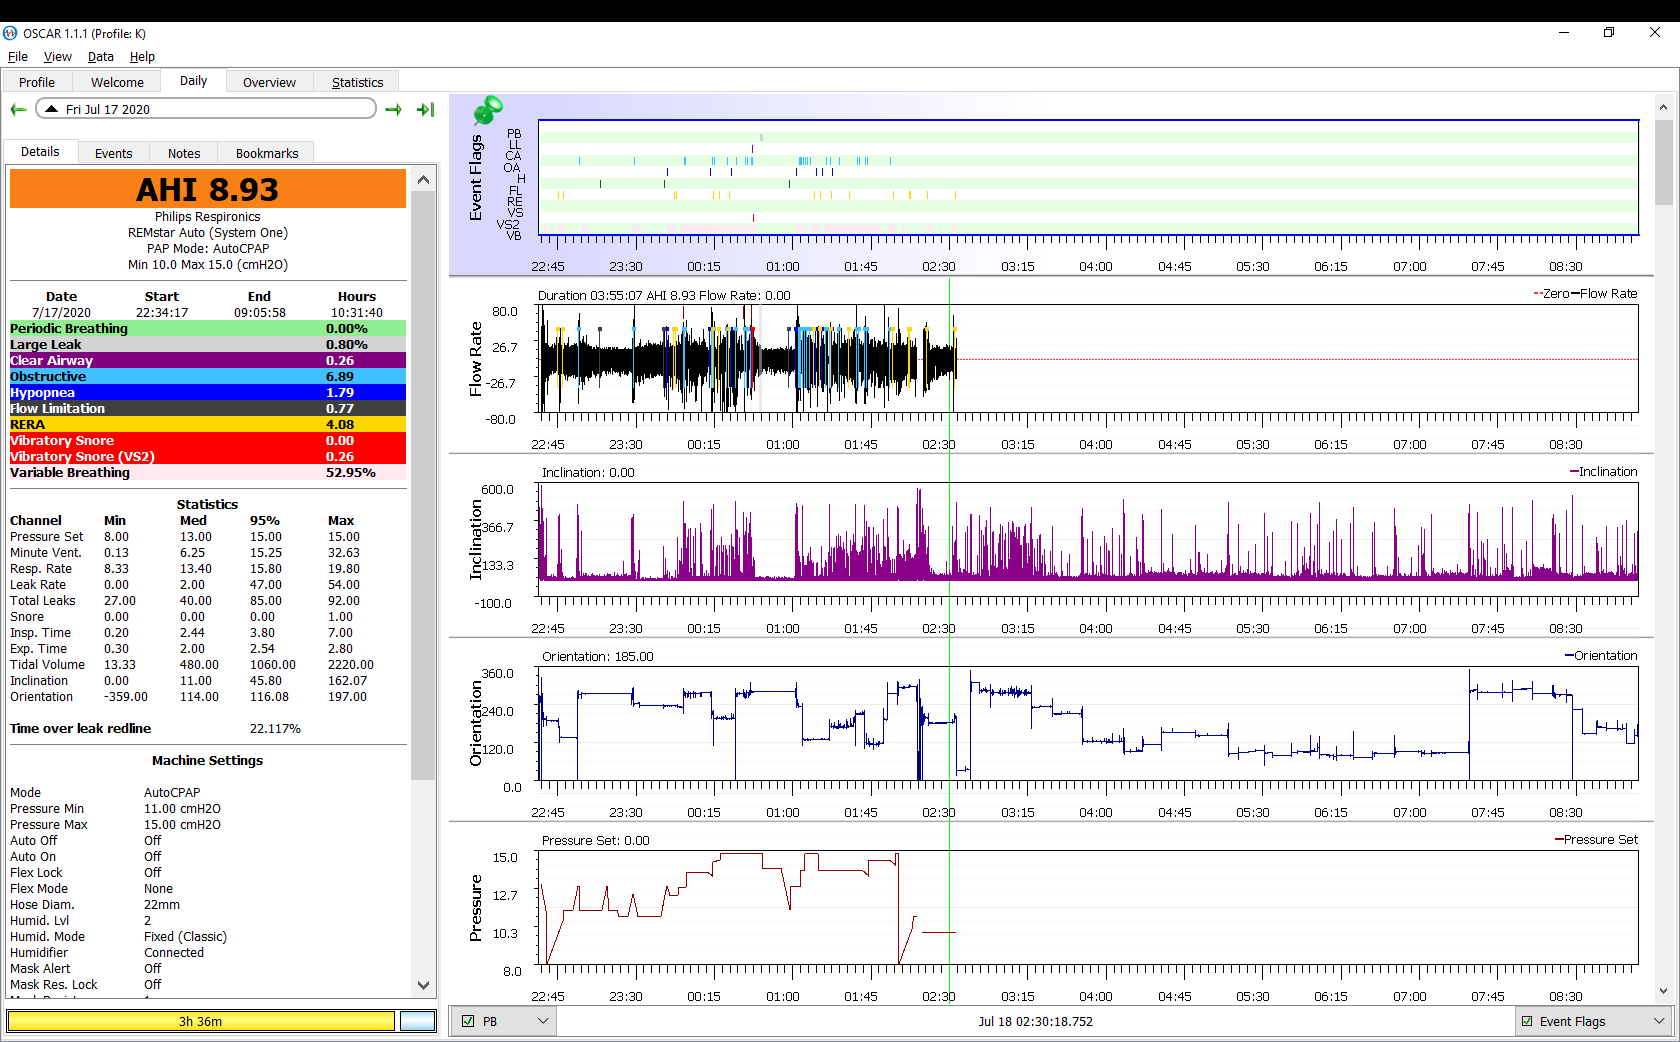Click the RERA yellow row
1680x1042 pixels.
(208, 424)
